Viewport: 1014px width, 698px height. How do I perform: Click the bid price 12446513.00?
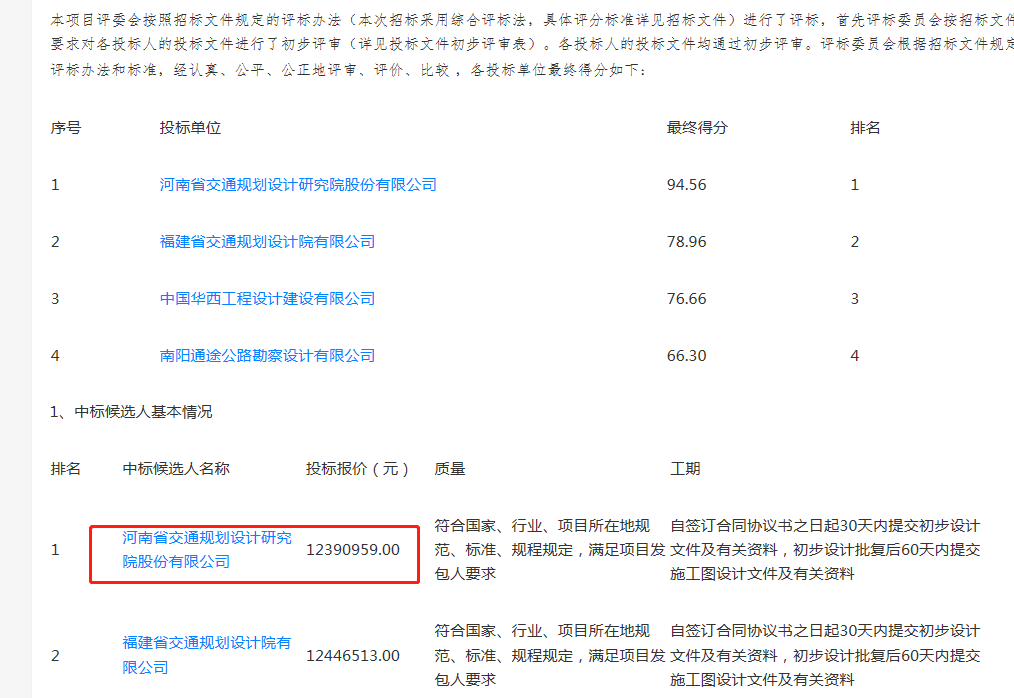(352, 656)
